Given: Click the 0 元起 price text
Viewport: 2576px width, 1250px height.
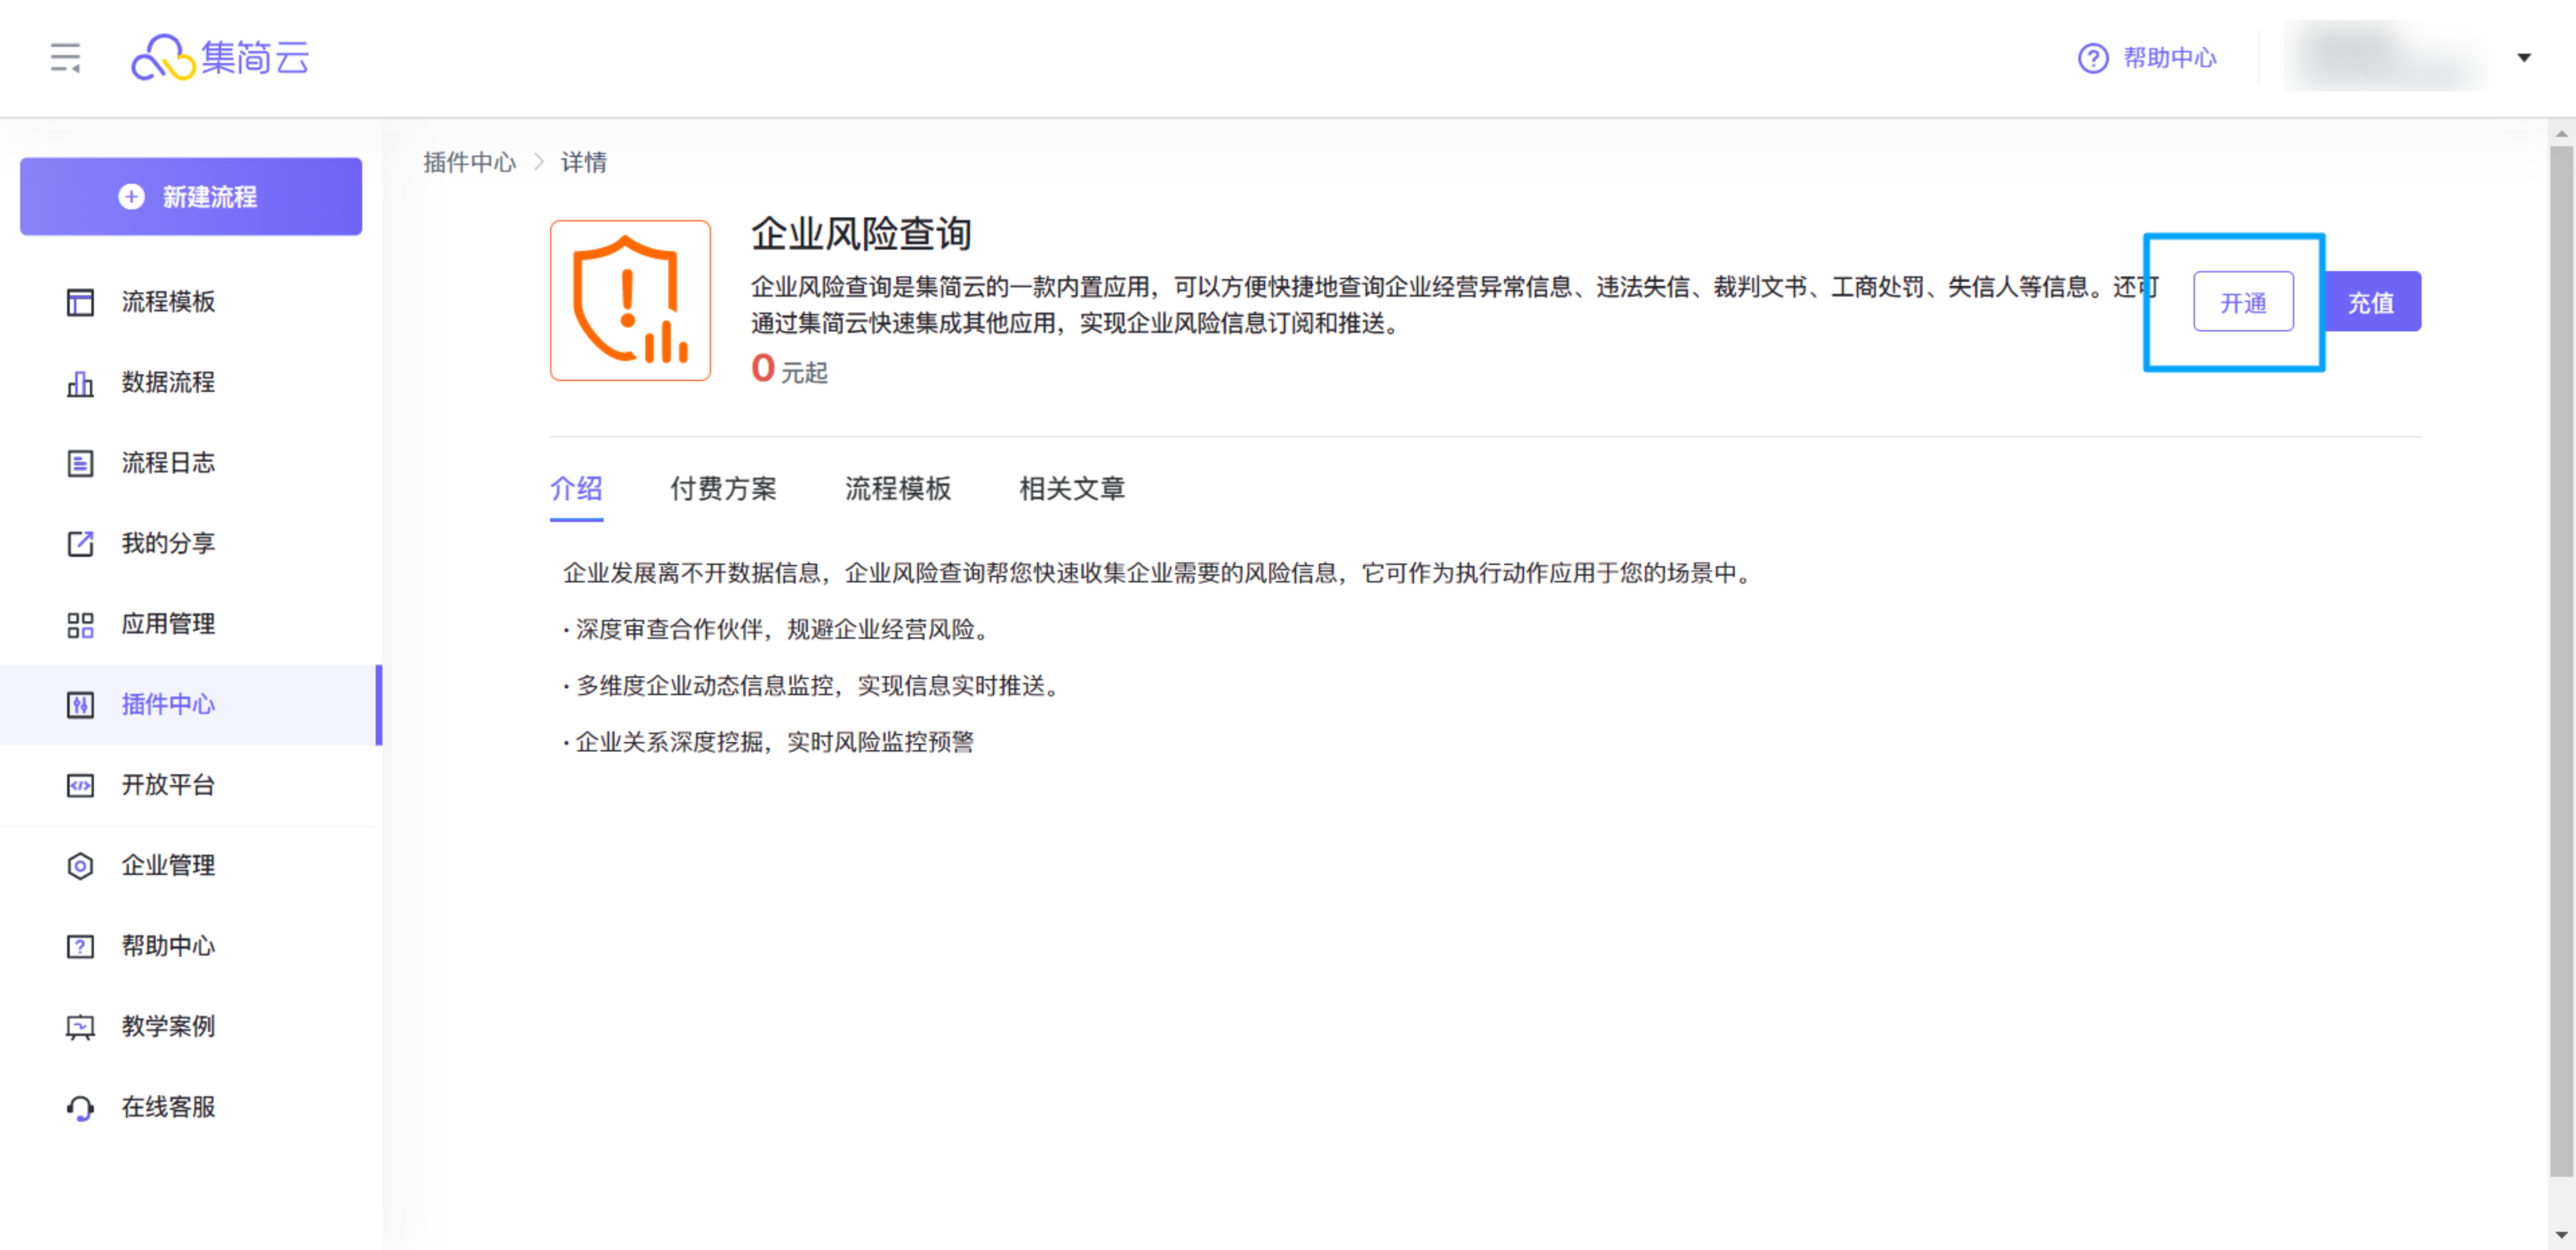Looking at the screenshot, I should click(789, 369).
